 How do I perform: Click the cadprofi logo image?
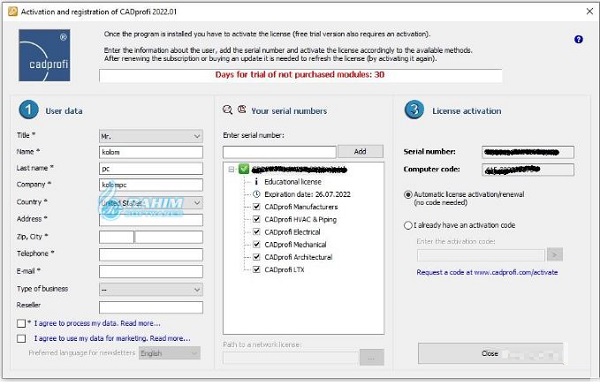point(44,55)
